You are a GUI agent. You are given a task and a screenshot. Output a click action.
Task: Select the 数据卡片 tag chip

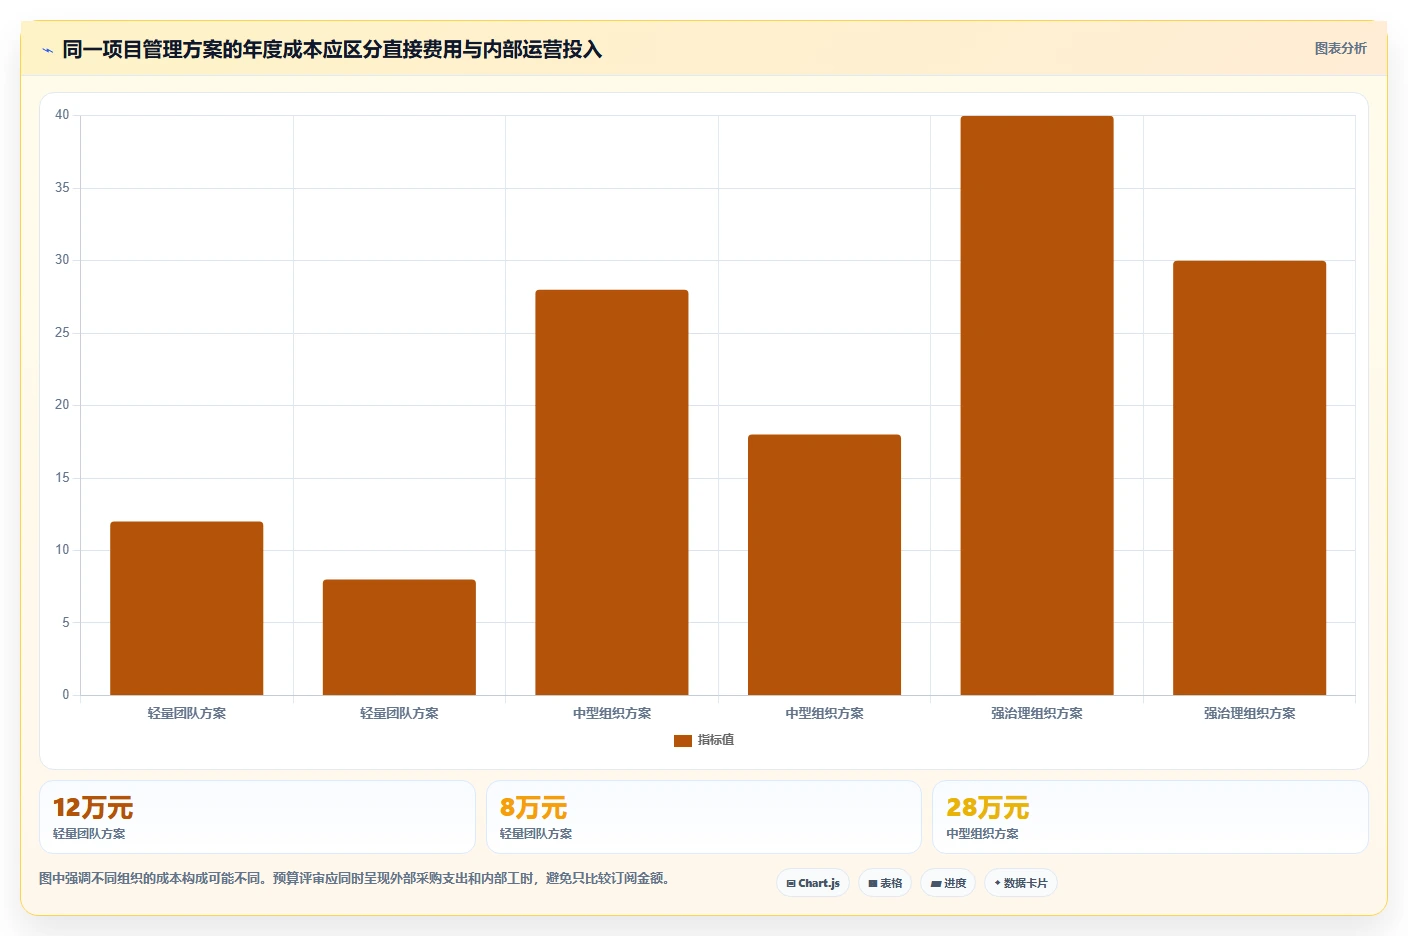click(1021, 883)
